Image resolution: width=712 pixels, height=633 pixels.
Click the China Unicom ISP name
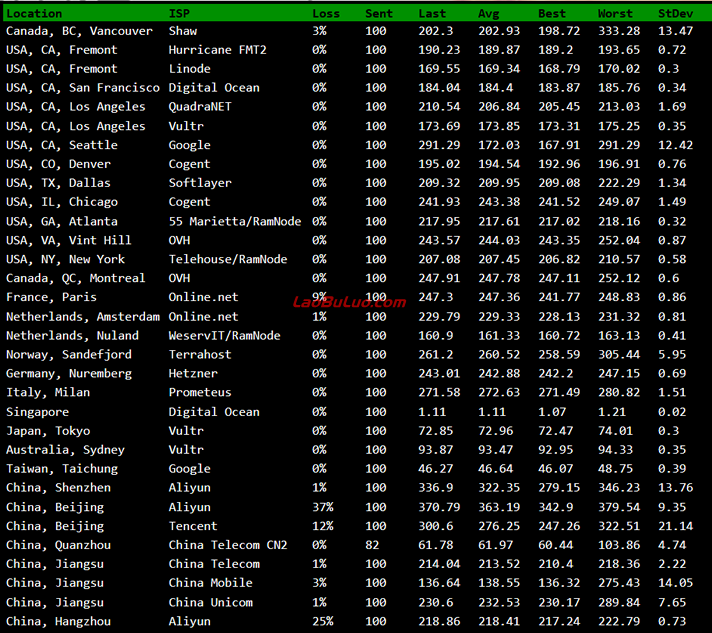tap(210, 603)
